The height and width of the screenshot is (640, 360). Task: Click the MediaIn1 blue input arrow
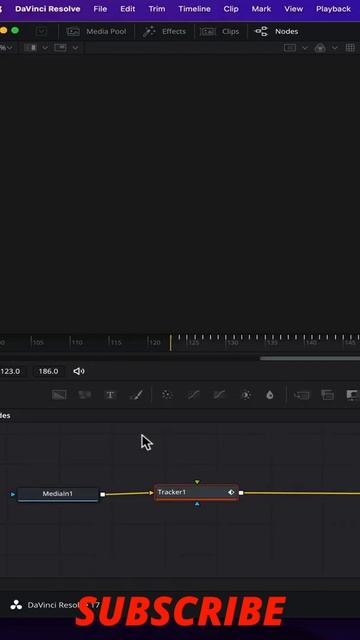point(13,494)
